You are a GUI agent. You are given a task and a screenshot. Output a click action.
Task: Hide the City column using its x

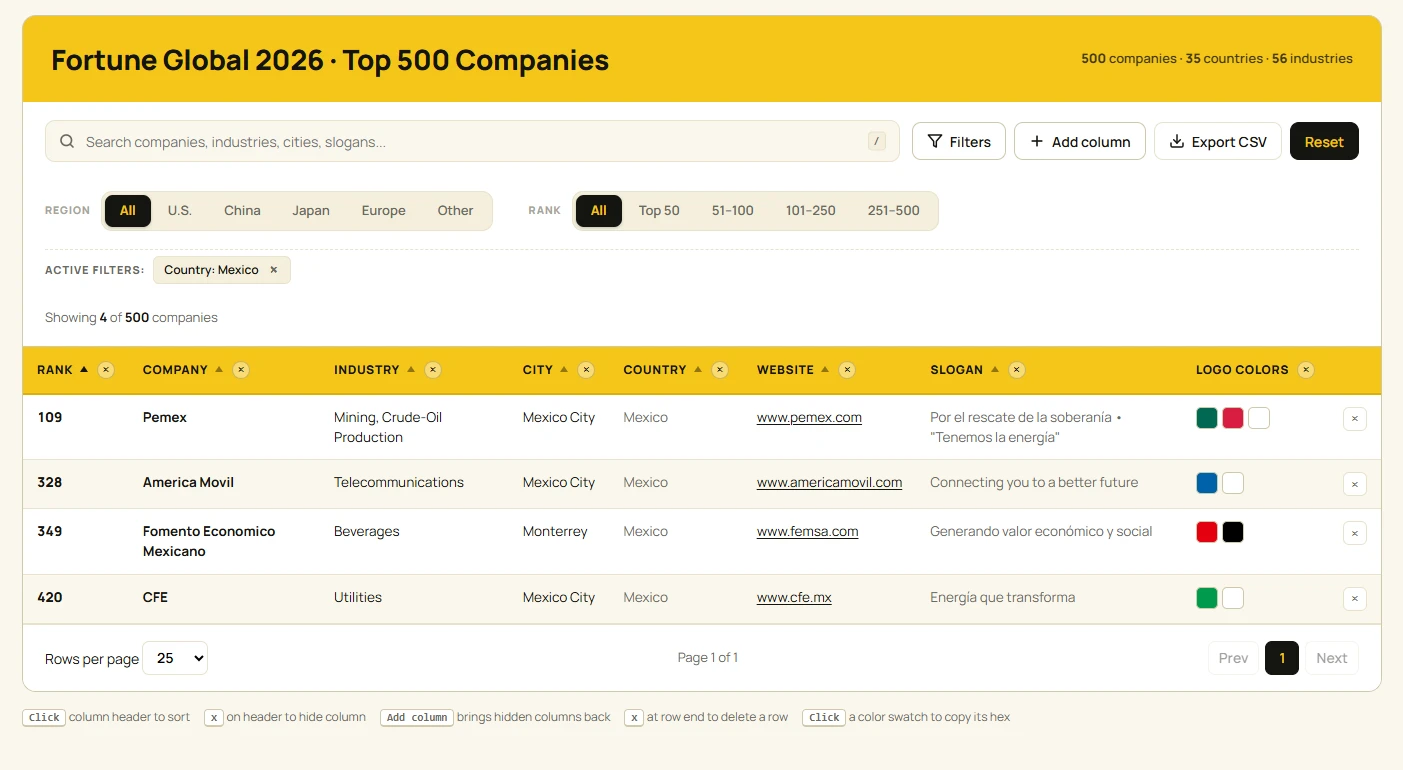pyautogui.click(x=586, y=370)
